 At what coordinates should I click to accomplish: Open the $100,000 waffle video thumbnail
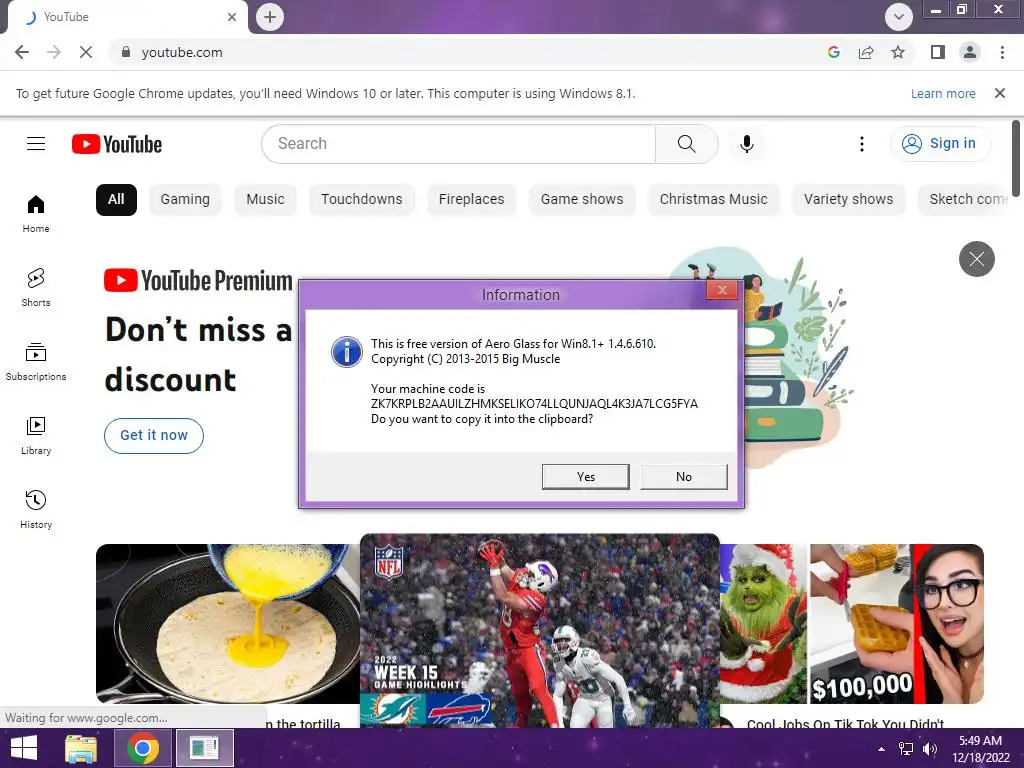[852, 624]
